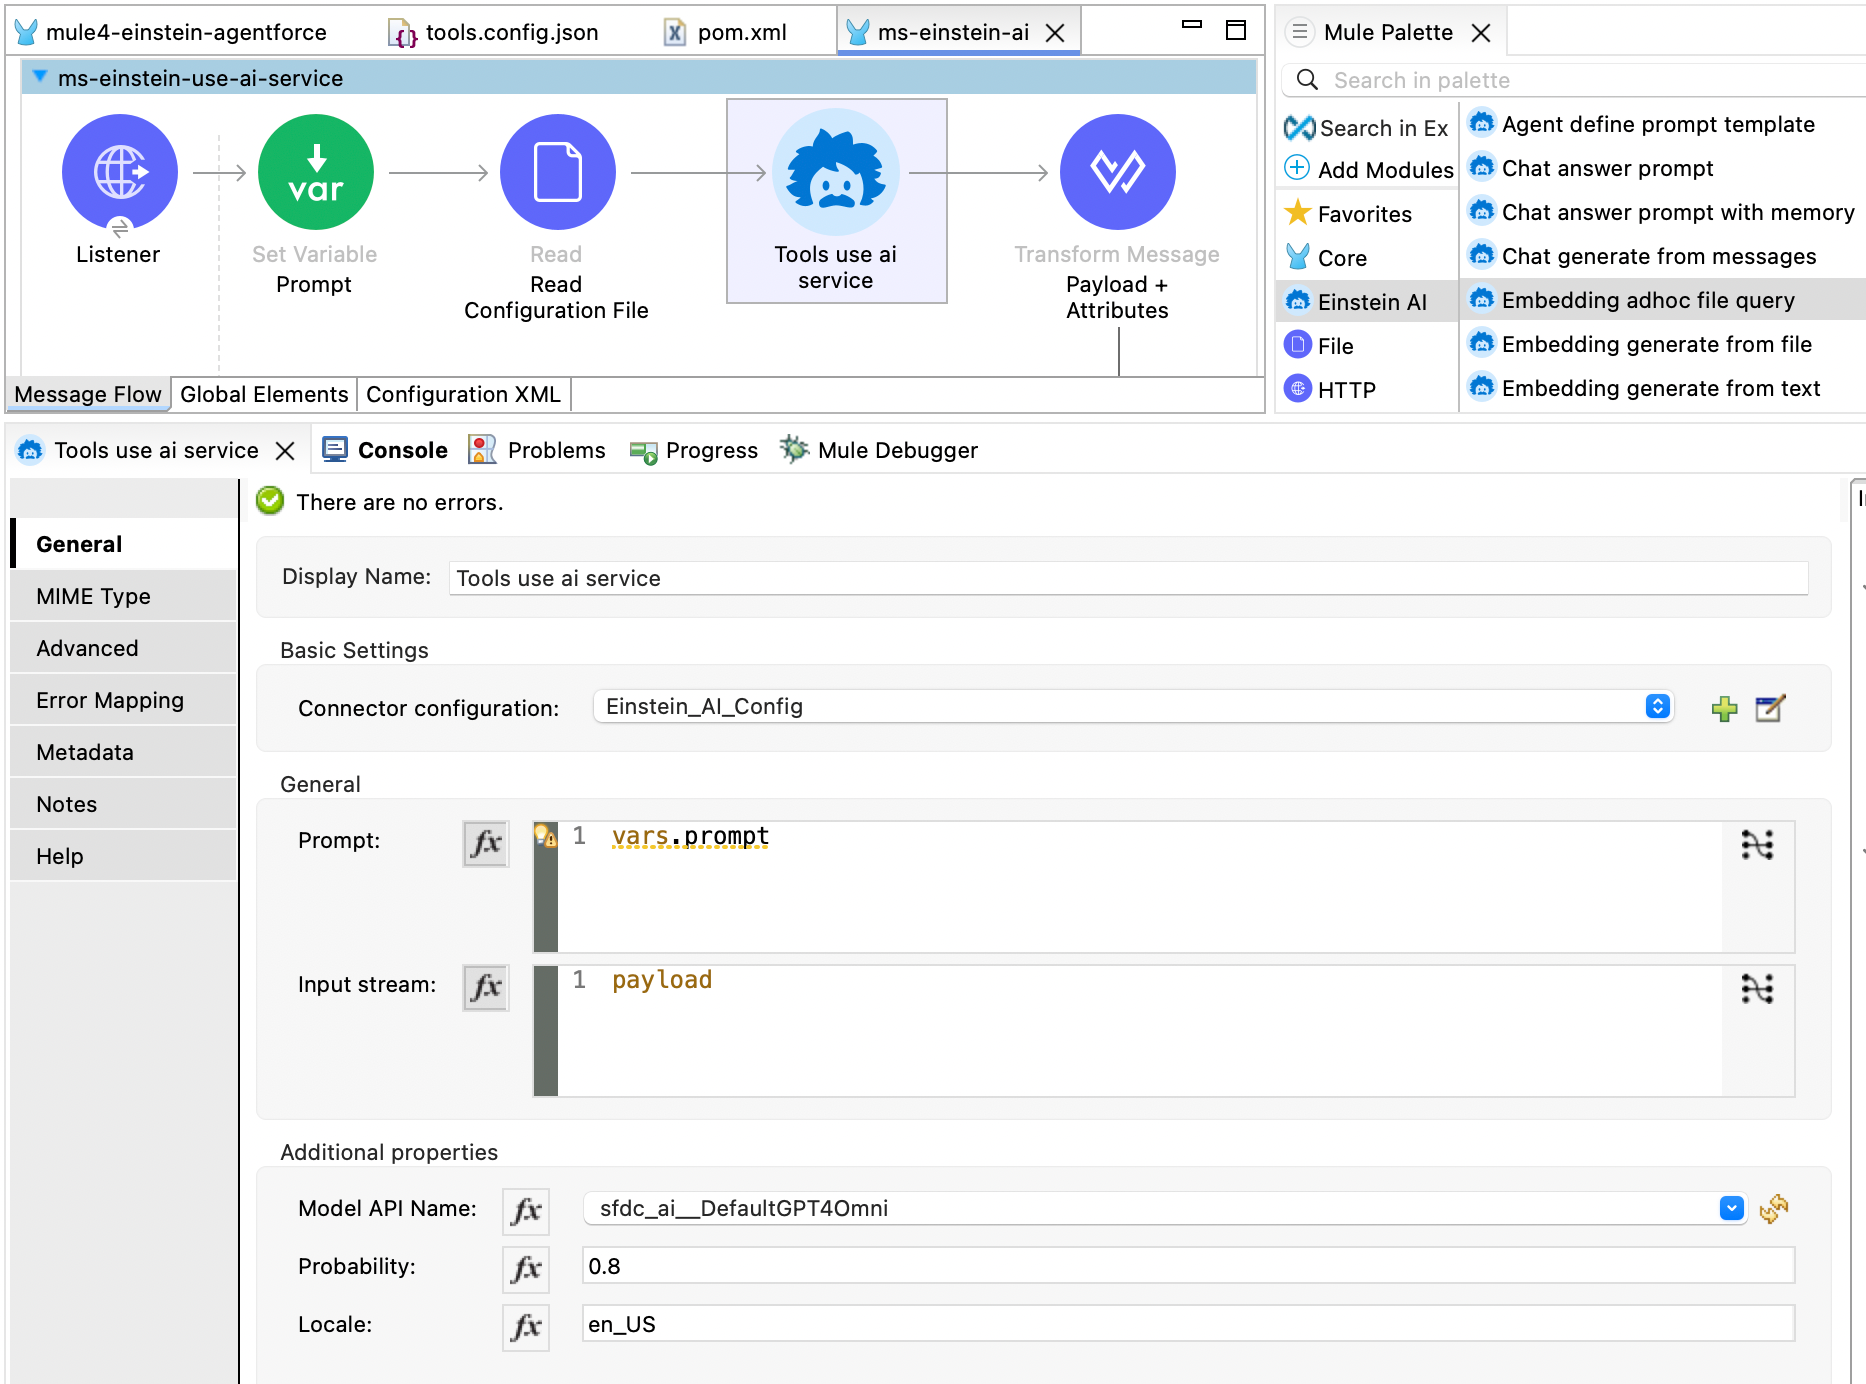Close the Tools use ai service properties tab
This screenshot has height=1384, width=1866.
point(285,451)
